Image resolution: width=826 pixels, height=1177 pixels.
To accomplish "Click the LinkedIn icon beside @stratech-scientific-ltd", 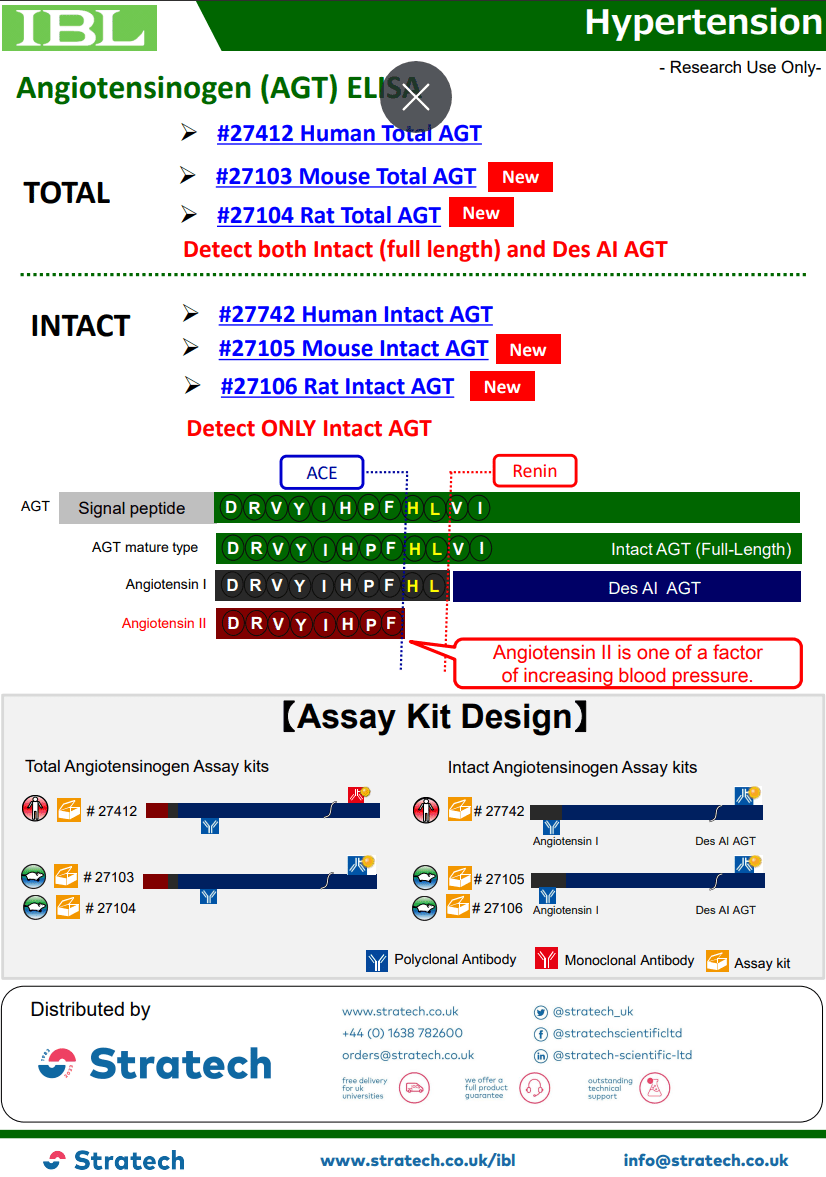I will [541, 1056].
